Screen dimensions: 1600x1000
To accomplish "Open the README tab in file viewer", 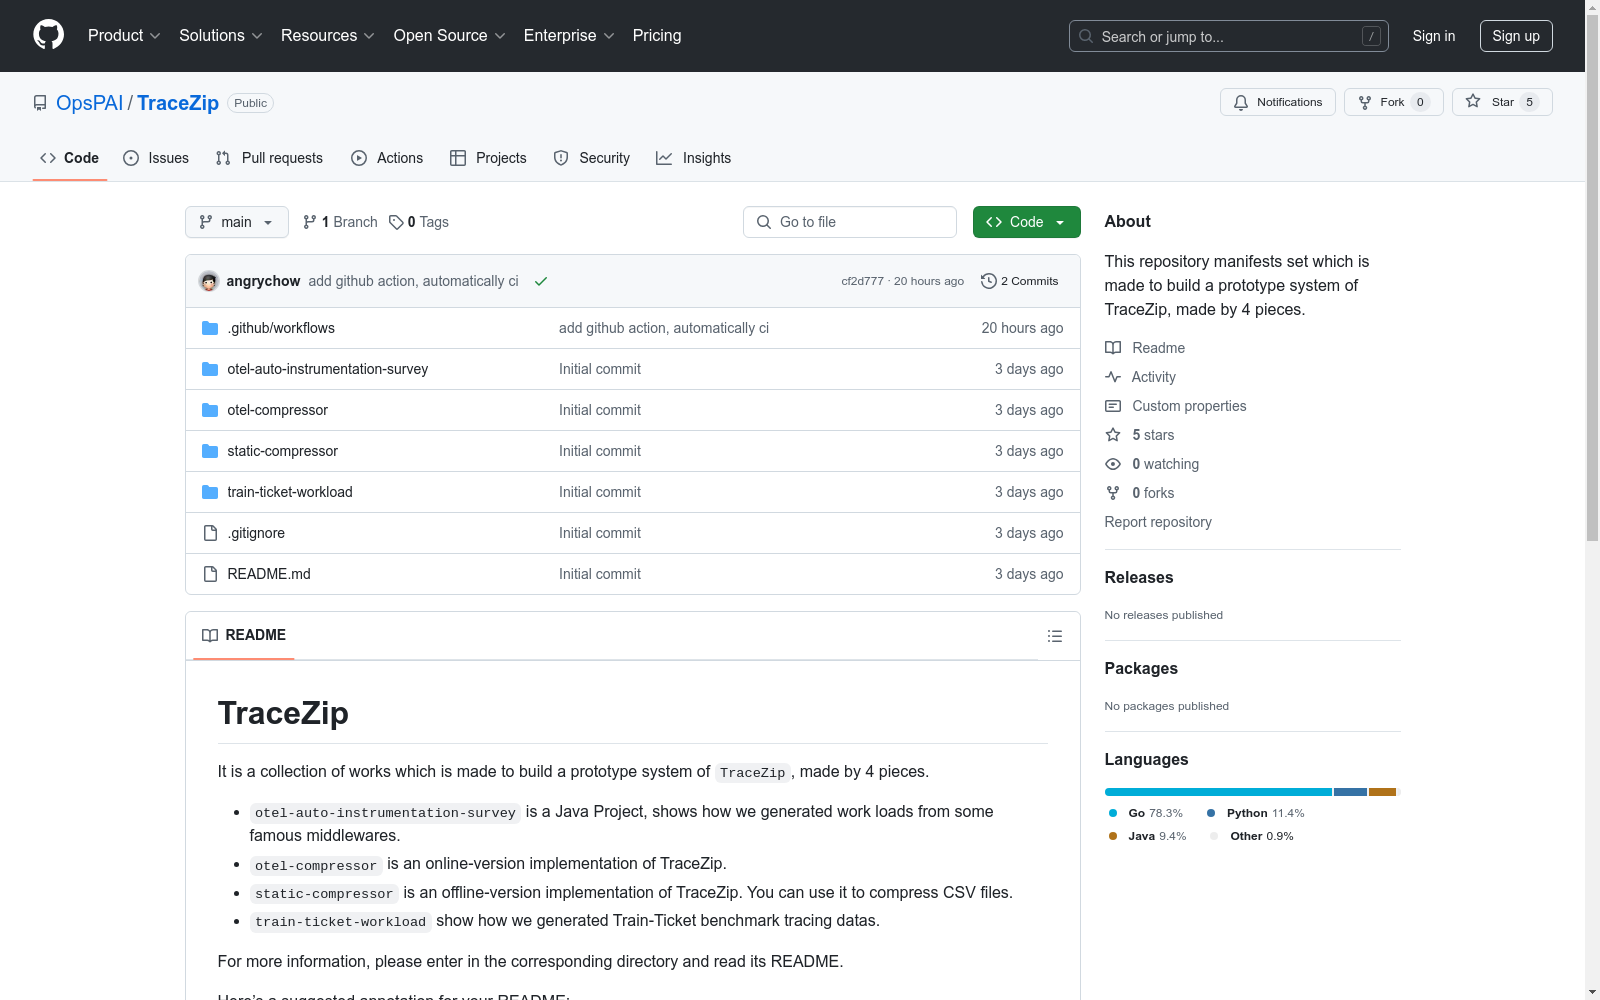I will tap(244, 635).
